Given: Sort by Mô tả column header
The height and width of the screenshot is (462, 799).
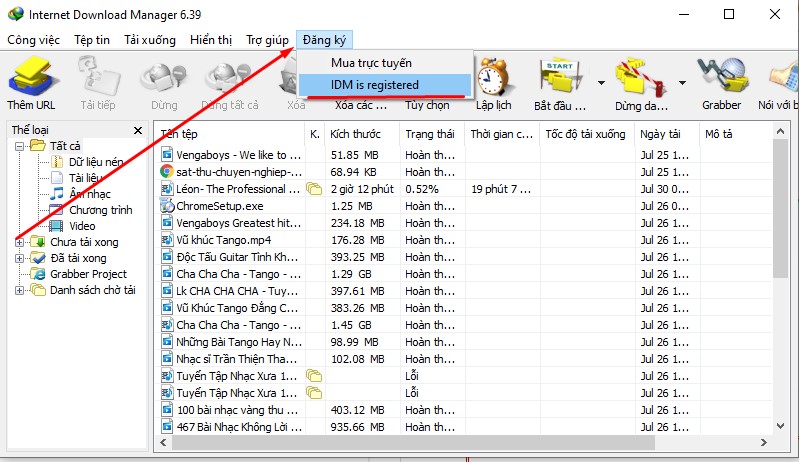Looking at the screenshot, I should (x=736, y=134).
